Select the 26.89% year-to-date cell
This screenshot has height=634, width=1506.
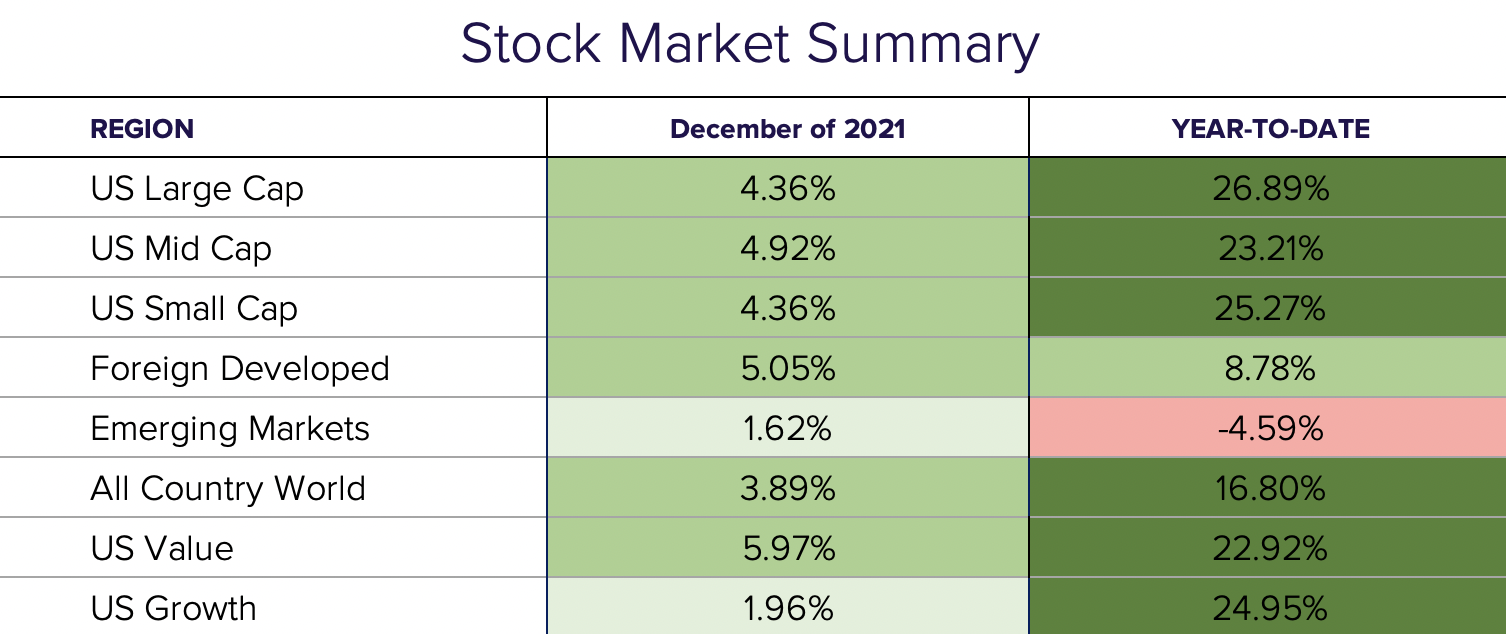1270,189
